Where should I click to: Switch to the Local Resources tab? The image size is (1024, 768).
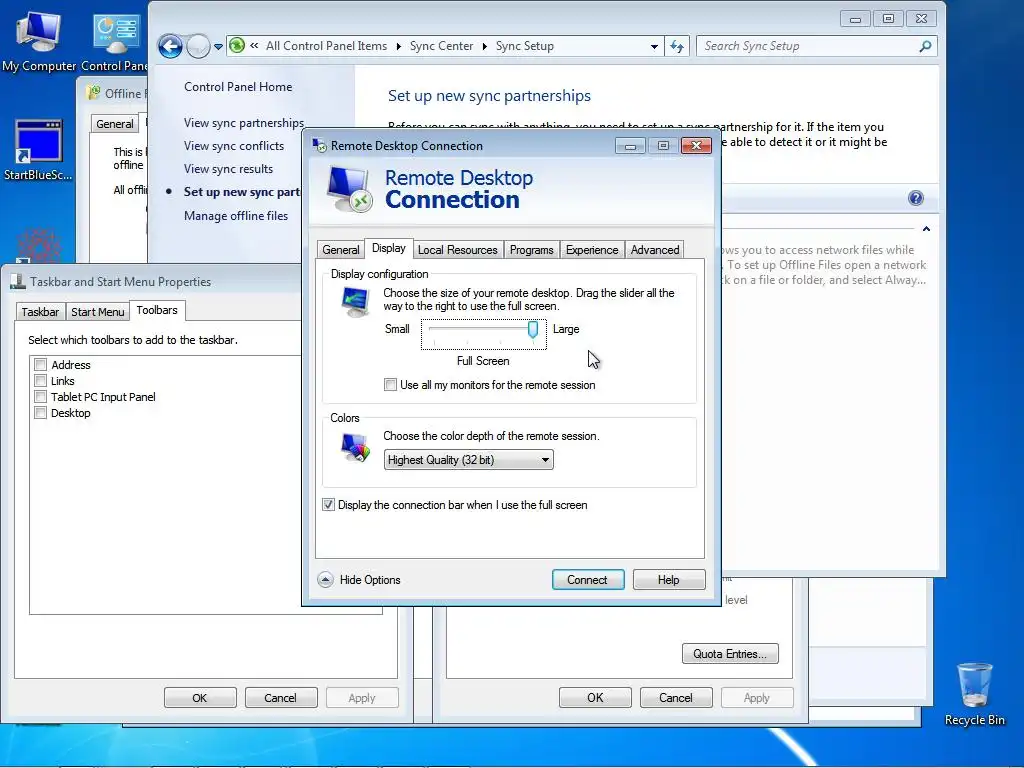(457, 249)
